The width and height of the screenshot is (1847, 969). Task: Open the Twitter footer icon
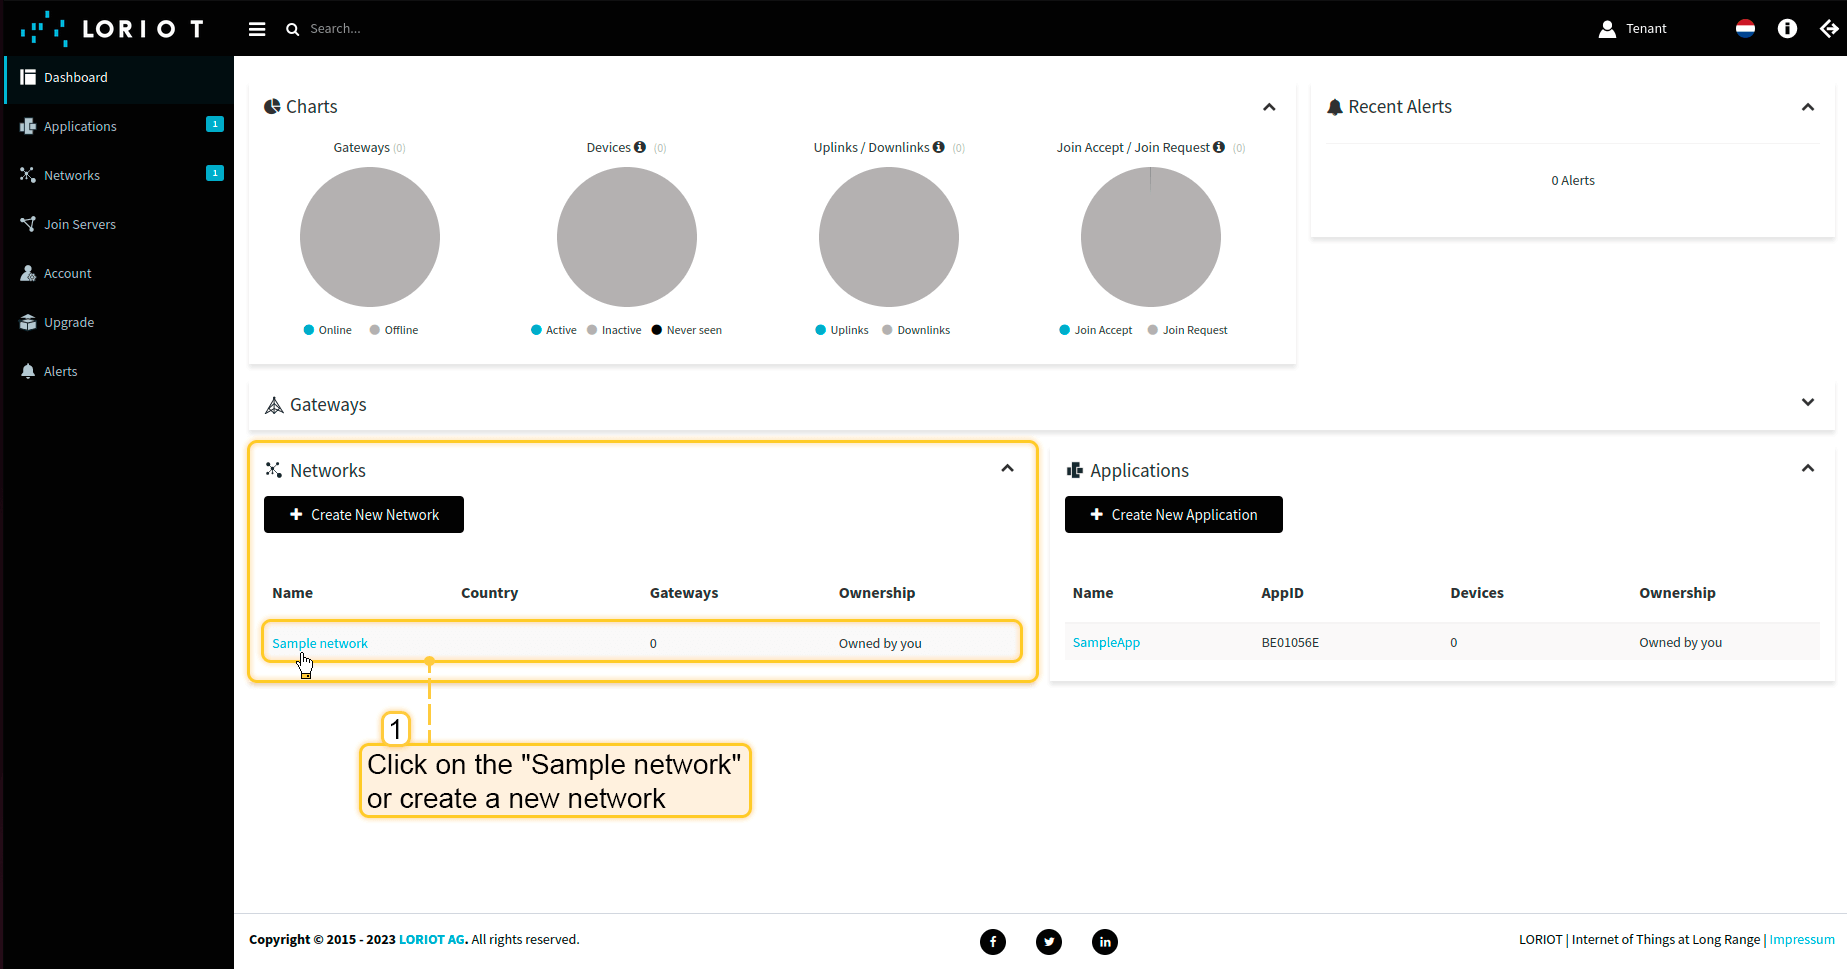click(1049, 941)
